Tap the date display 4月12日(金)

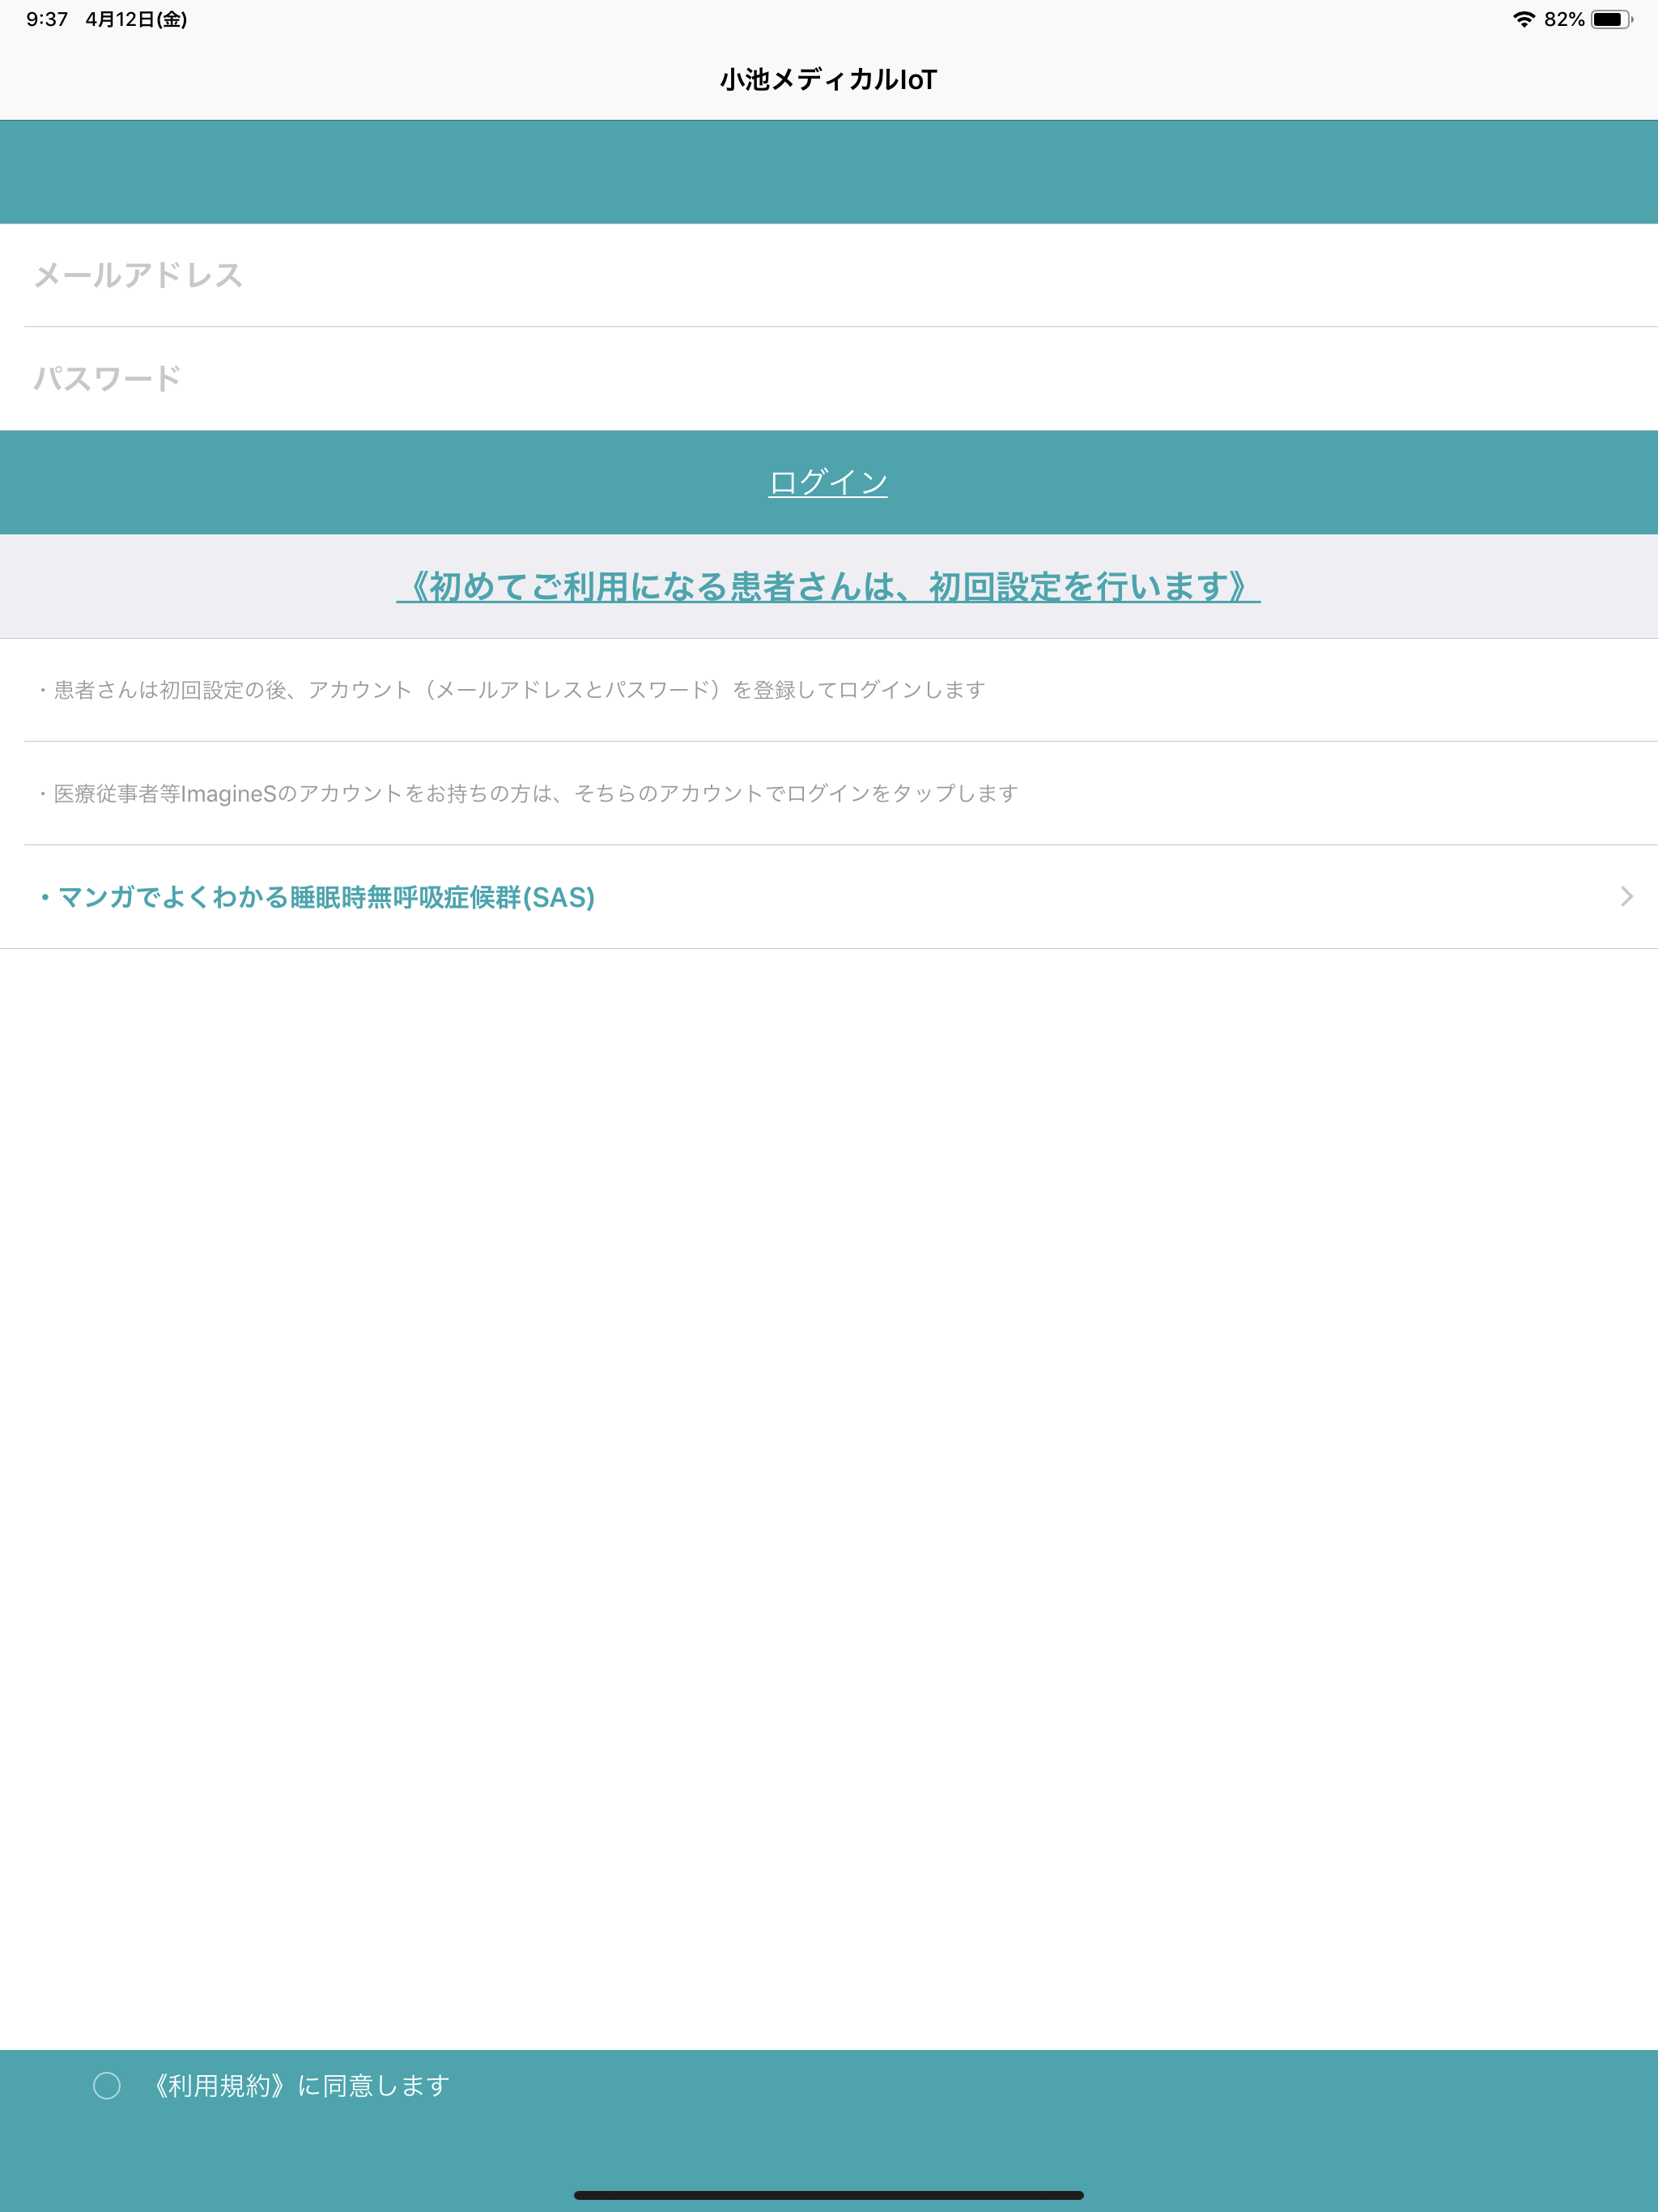pos(135,18)
